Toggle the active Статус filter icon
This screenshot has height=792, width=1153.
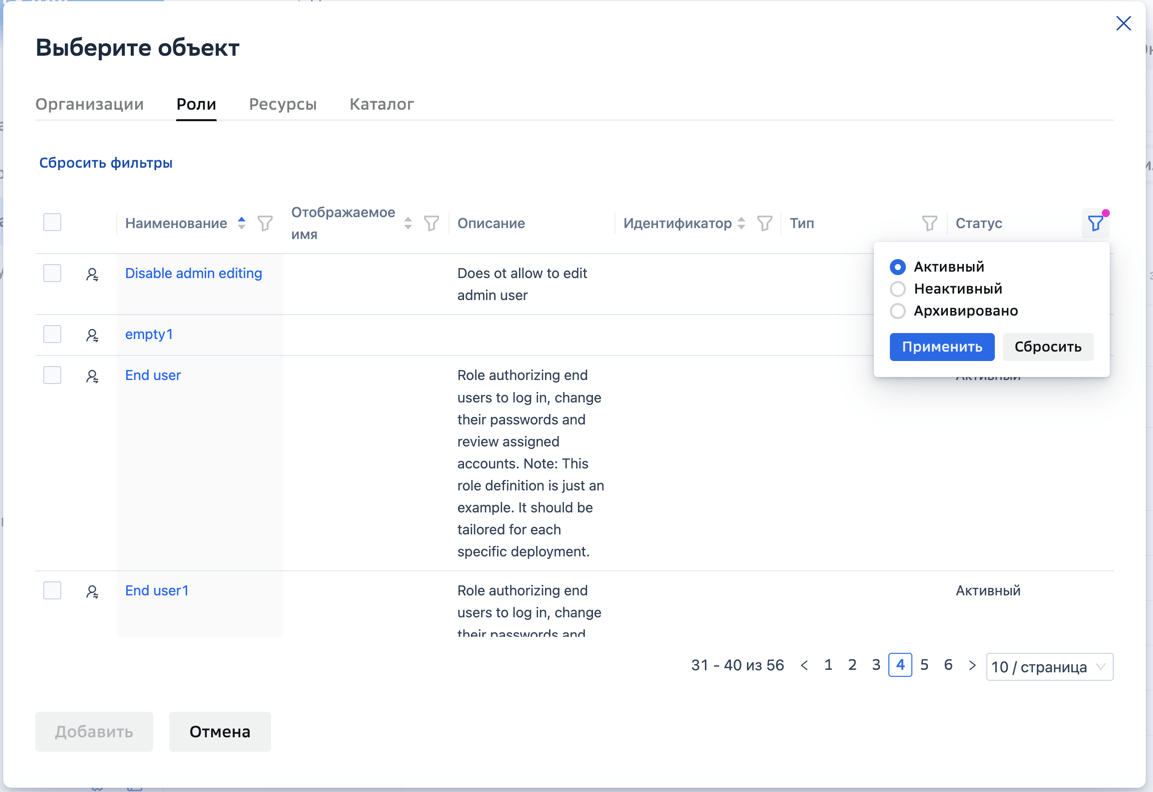tap(1096, 223)
